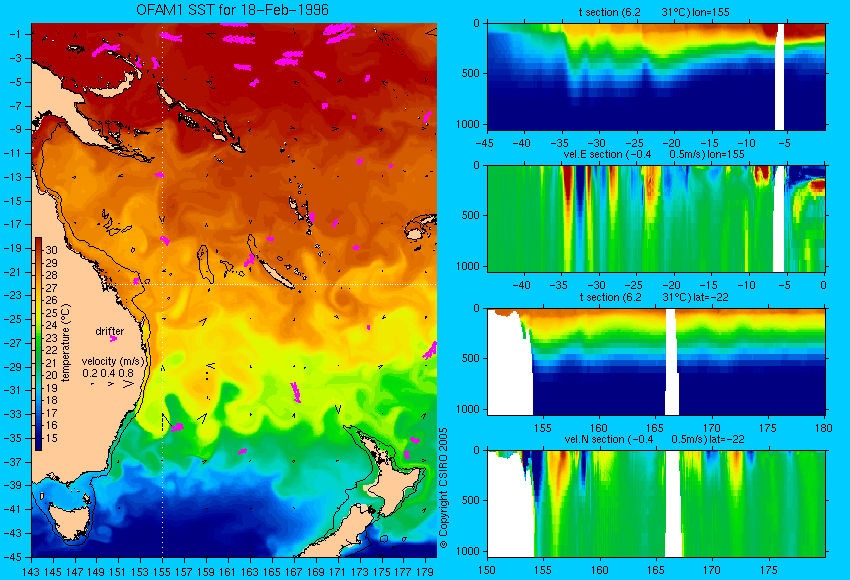The image size is (850, 580).
Task: Click the "Copyright CSIRO 2005" vertical text
Action: 443,488
